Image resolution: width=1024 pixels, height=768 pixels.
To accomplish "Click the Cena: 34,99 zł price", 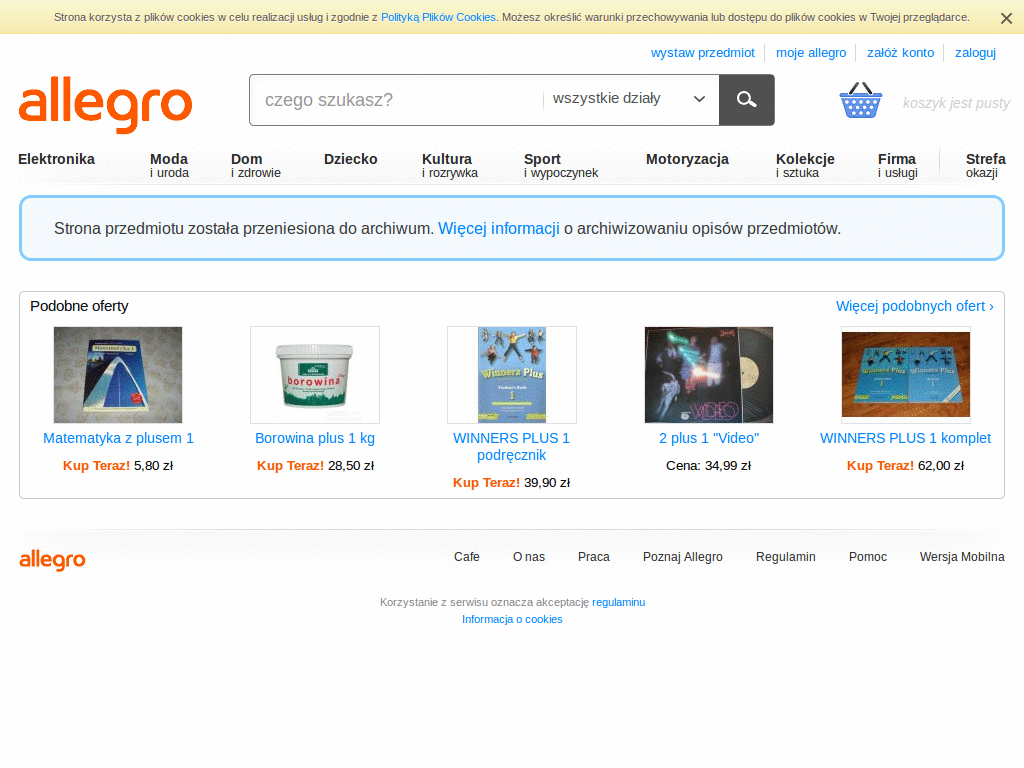I will [709, 466].
